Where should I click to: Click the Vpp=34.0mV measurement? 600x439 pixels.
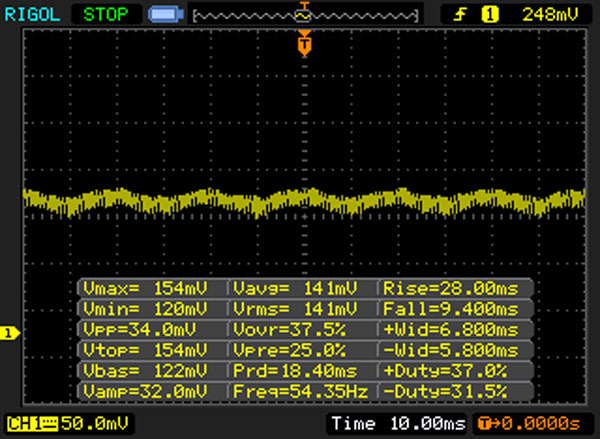(x=140, y=330)
